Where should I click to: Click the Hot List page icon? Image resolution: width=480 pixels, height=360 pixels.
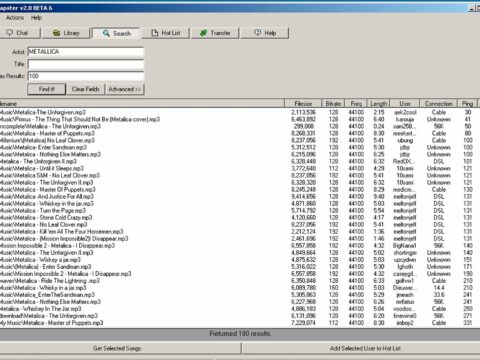pos(155,33)
